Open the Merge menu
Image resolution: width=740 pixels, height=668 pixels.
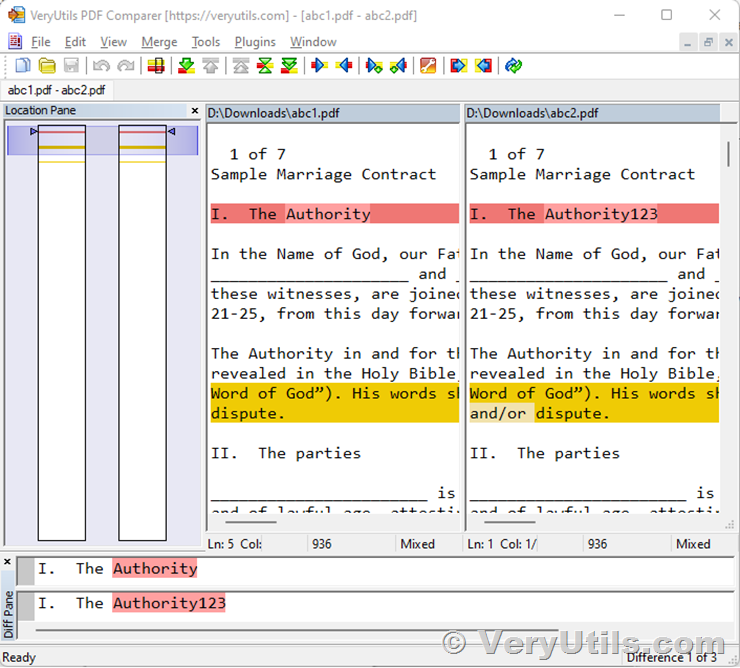coord(159,42)
